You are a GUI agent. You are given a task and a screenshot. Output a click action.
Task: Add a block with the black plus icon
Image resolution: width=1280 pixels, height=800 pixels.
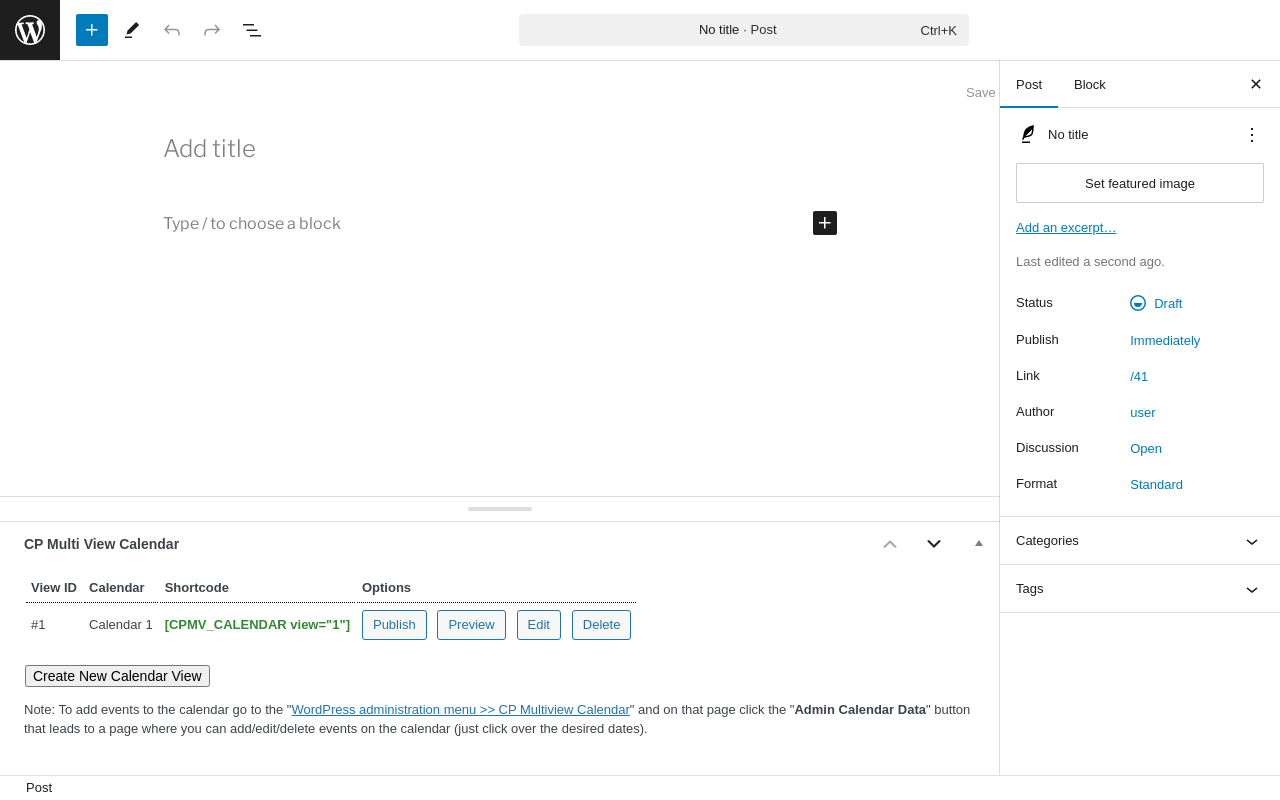[x=825, y=223]
